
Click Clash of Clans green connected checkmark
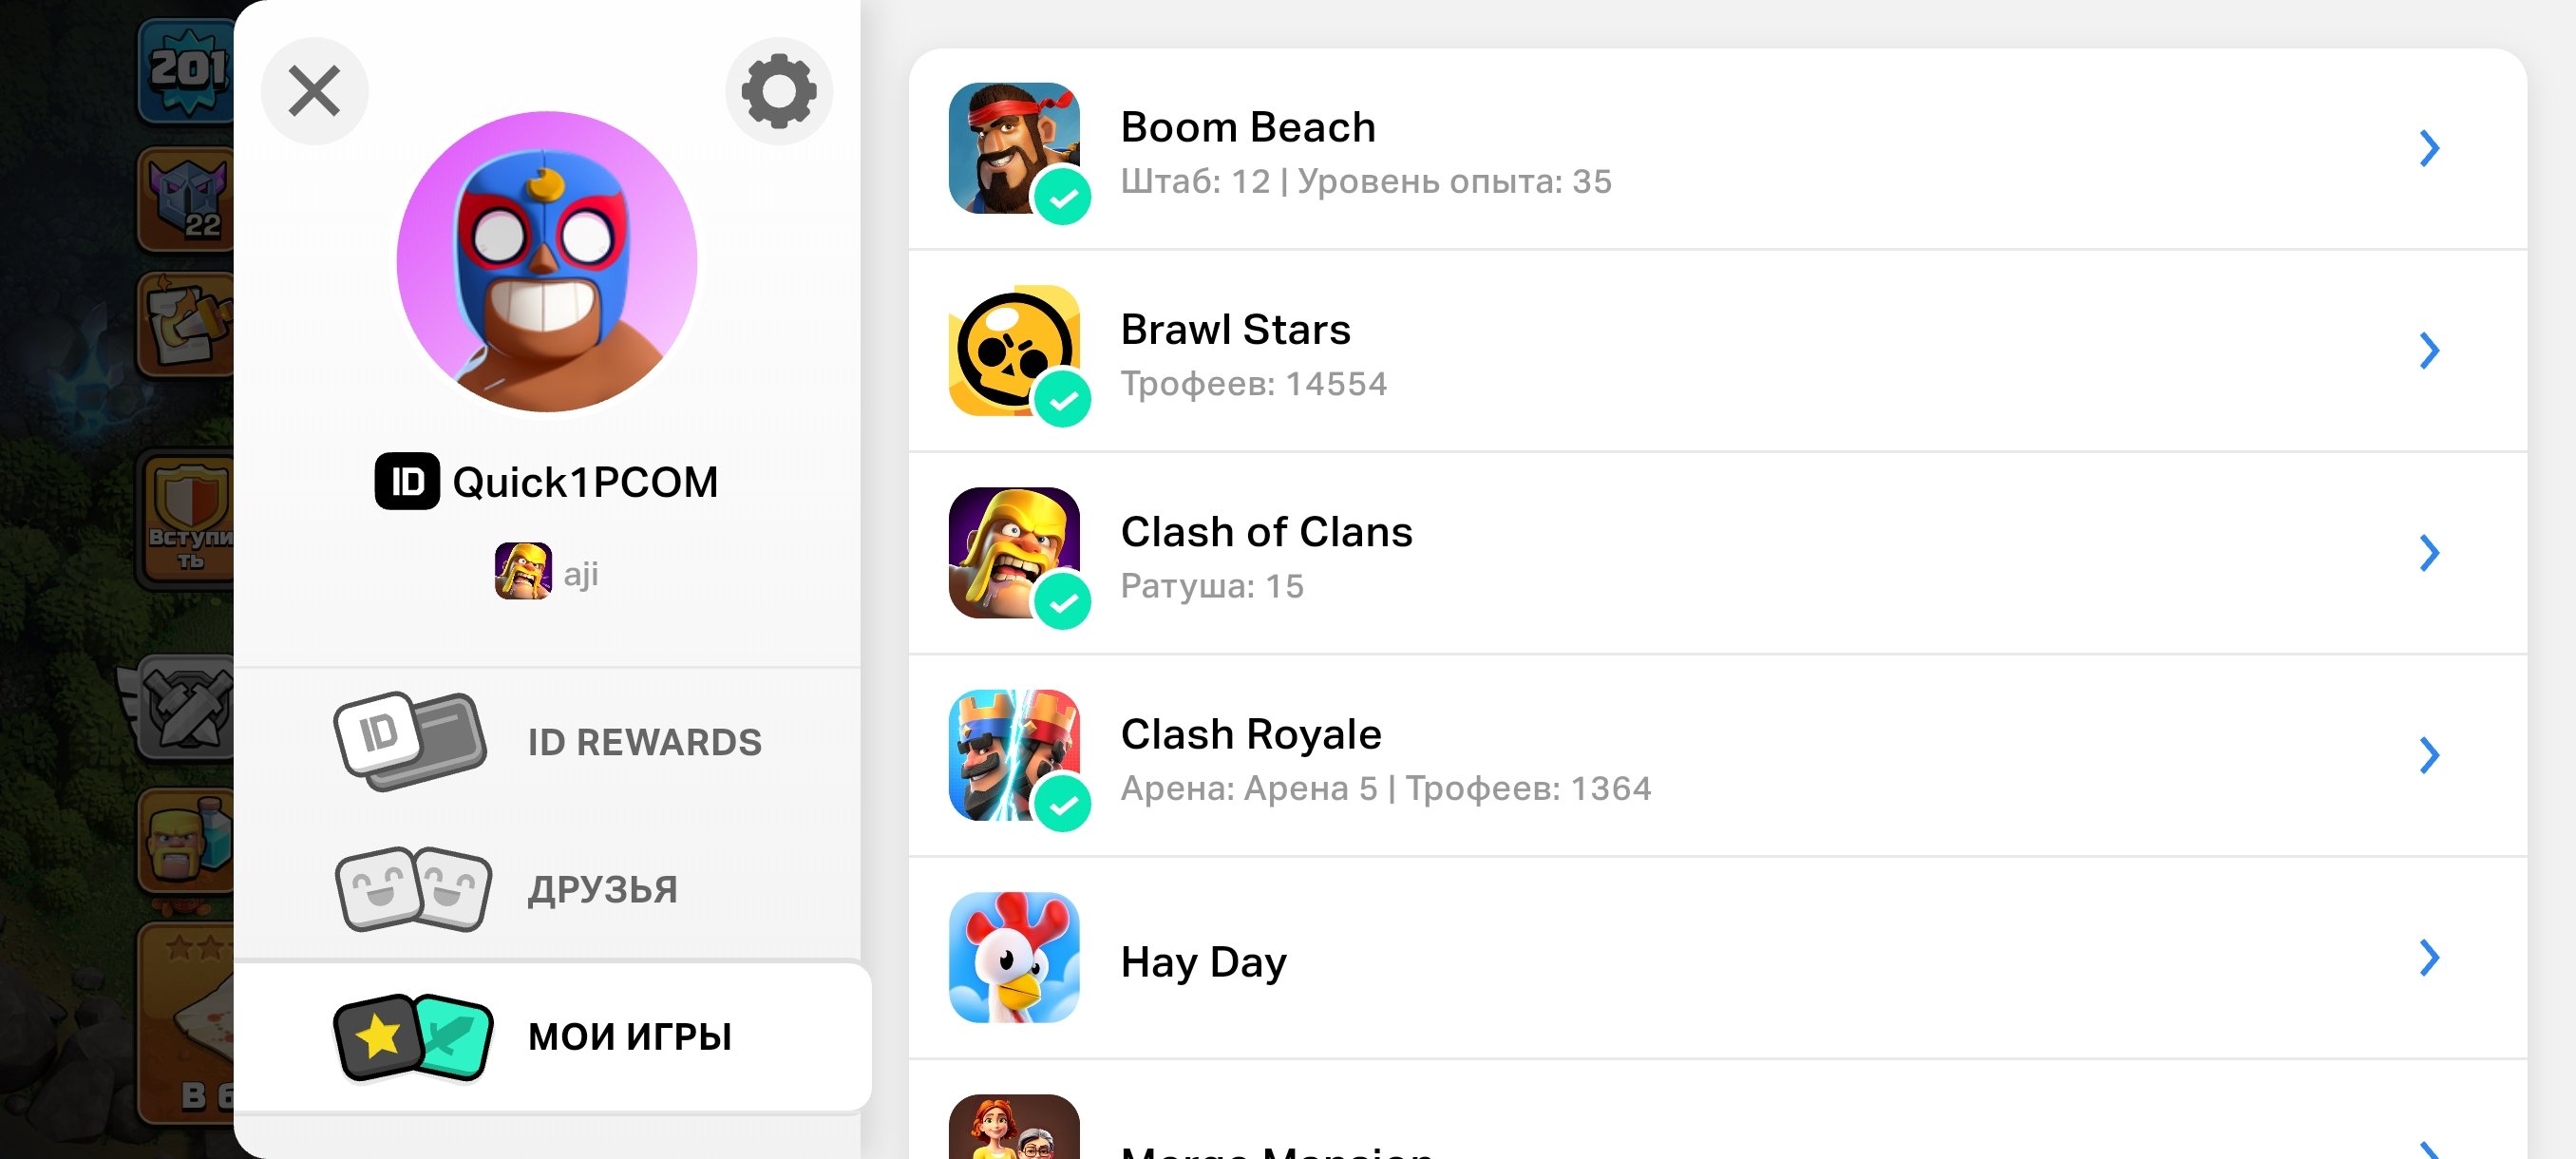1062,602
